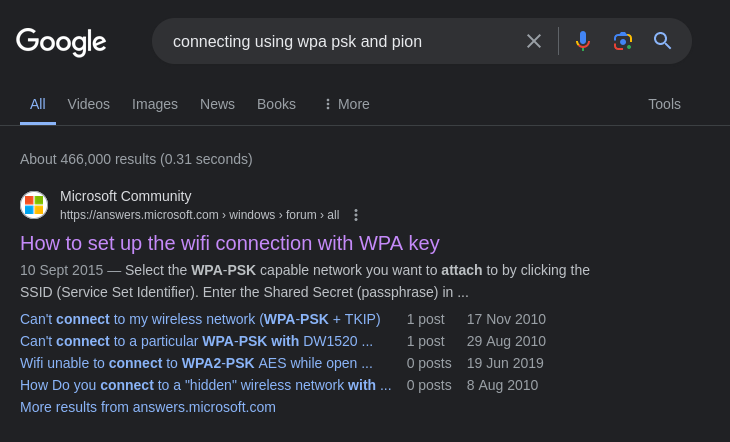Switch to the Videos tab
Screen dimensions: 730x442
tap(88, 104)
